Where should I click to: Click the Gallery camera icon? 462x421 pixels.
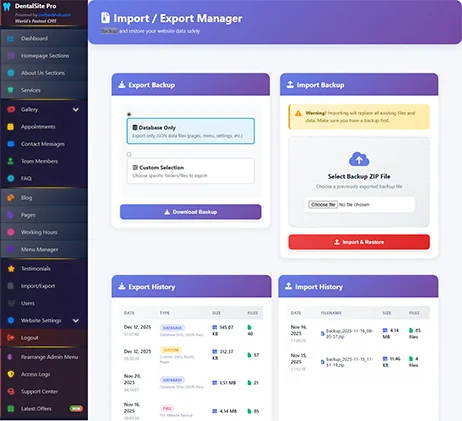(11, 109)
